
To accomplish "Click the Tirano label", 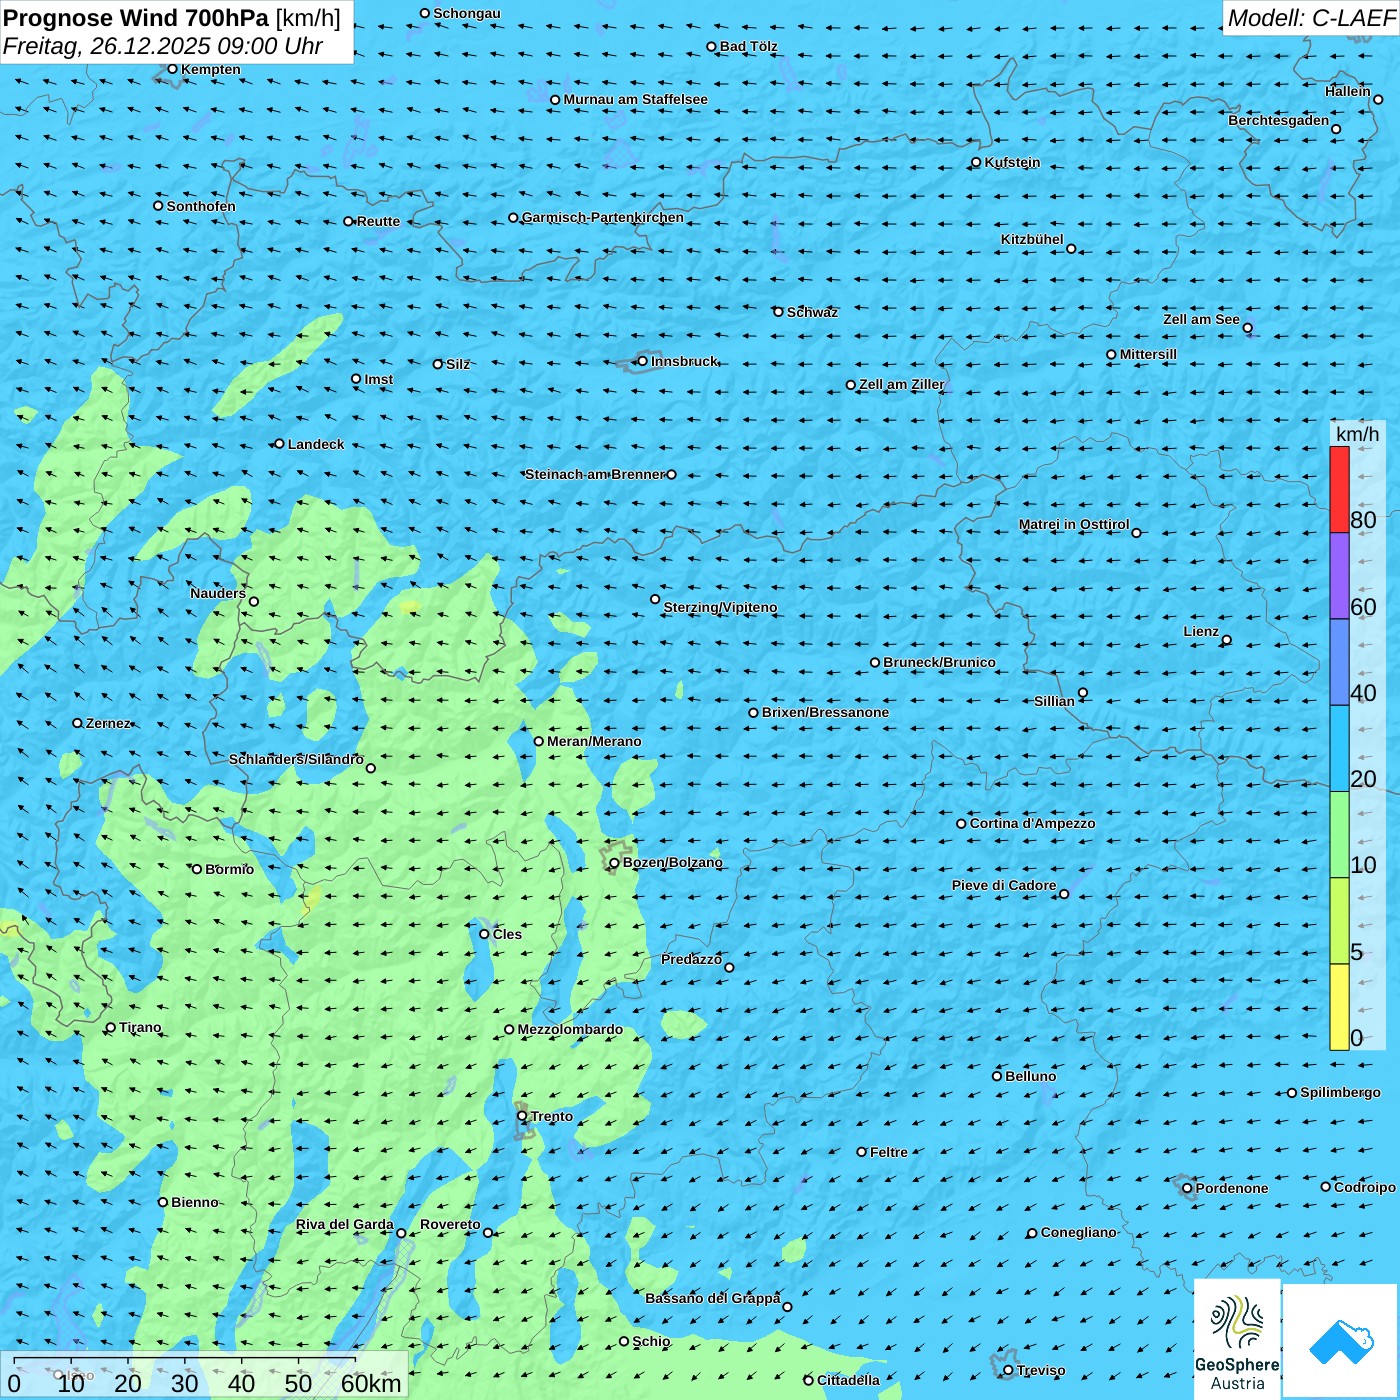I will (x=140, y=1027).
